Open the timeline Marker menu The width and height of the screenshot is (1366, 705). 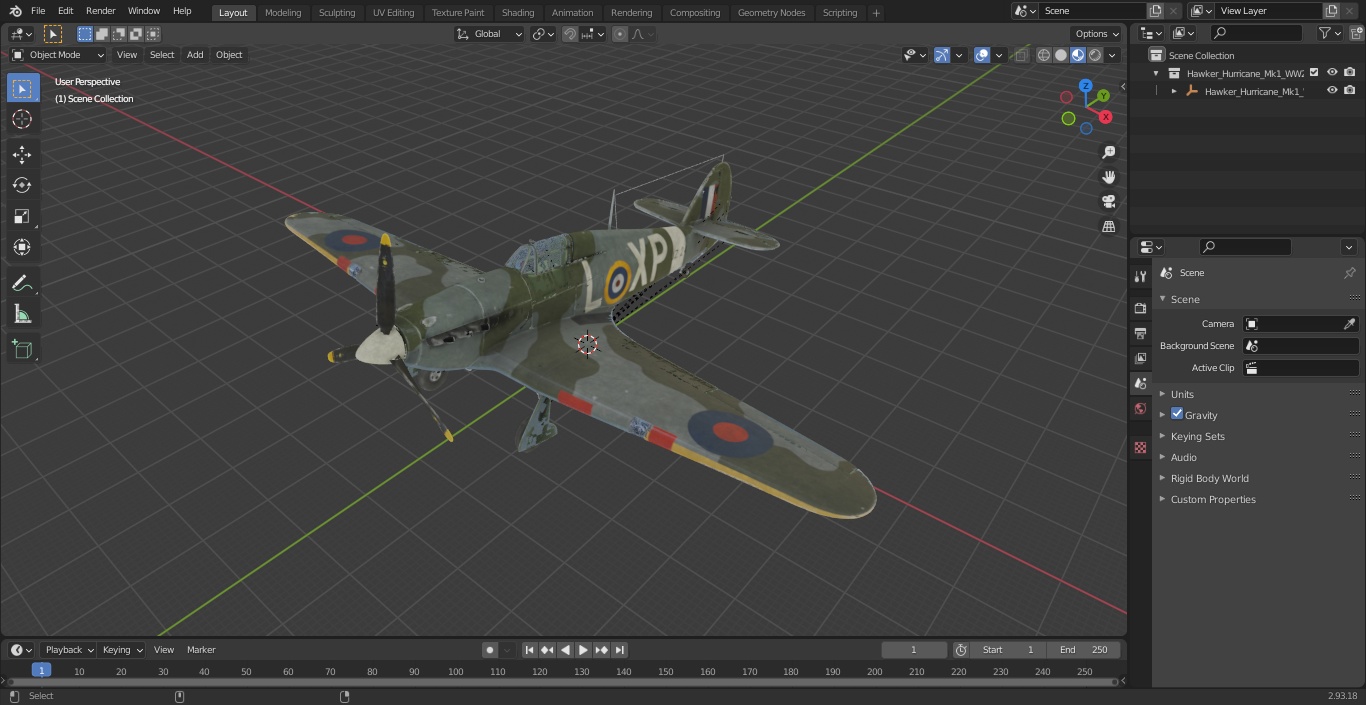(201, 650)
